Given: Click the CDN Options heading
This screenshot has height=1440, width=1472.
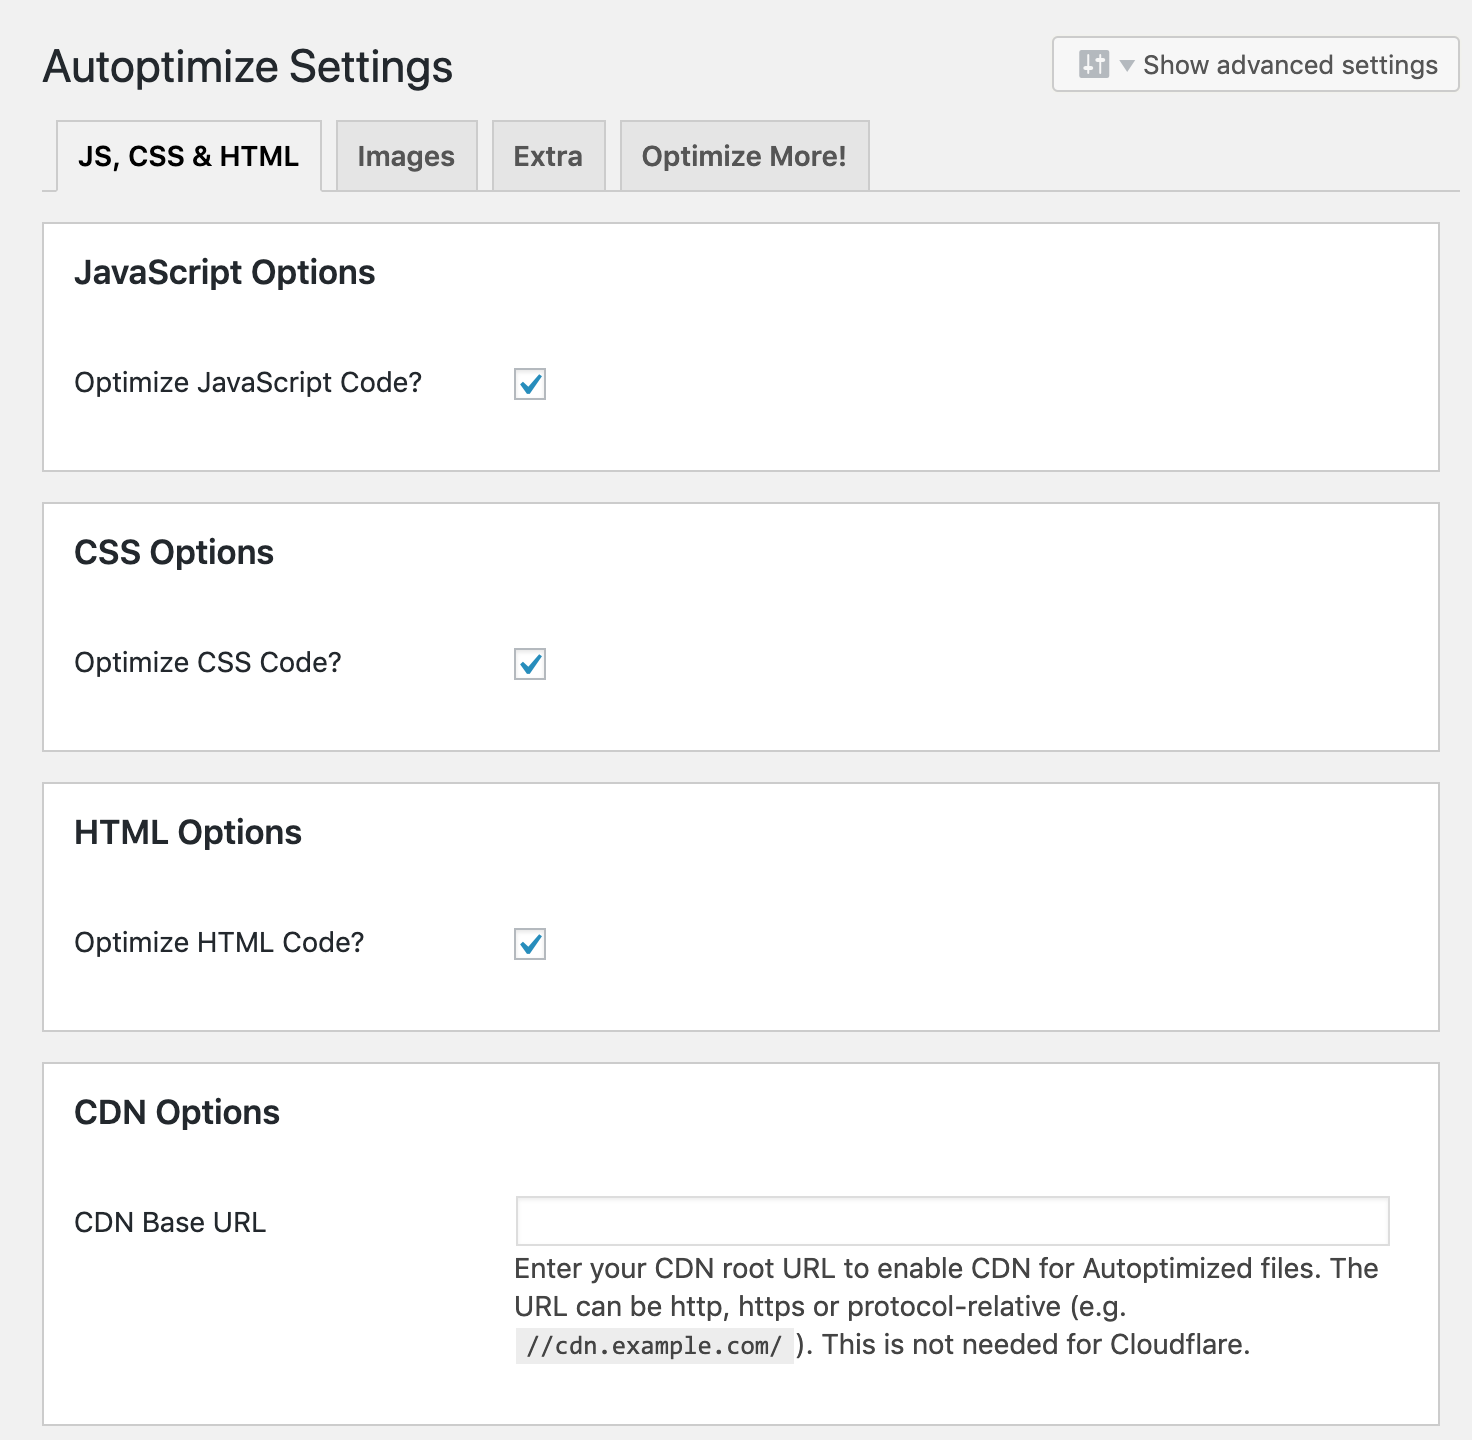Looking at the screenshot, I should pos(178,1112).
